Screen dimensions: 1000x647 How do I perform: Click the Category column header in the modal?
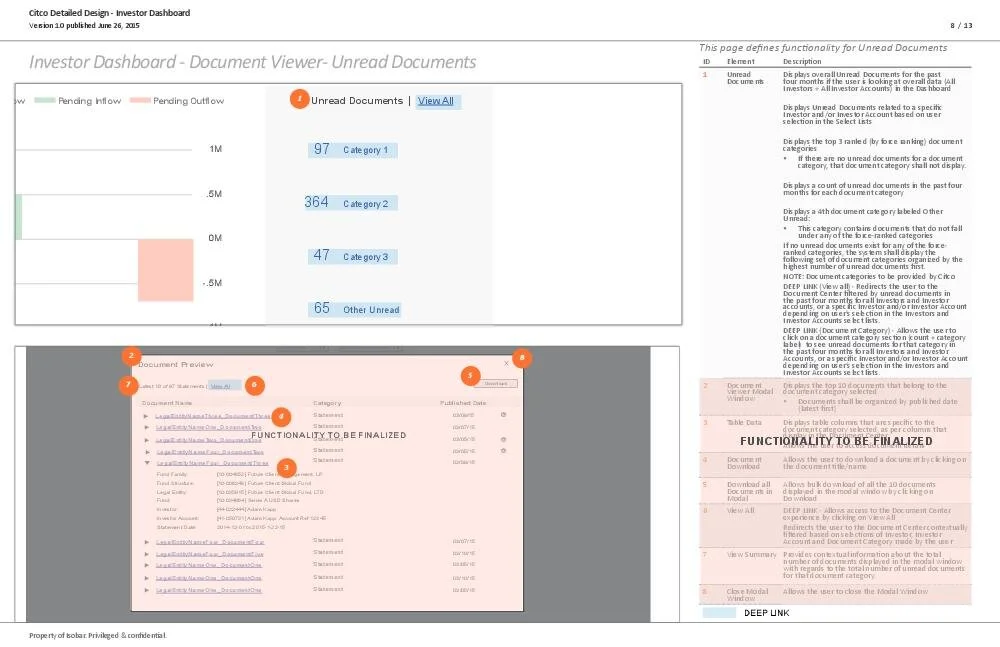coord(327,403)
